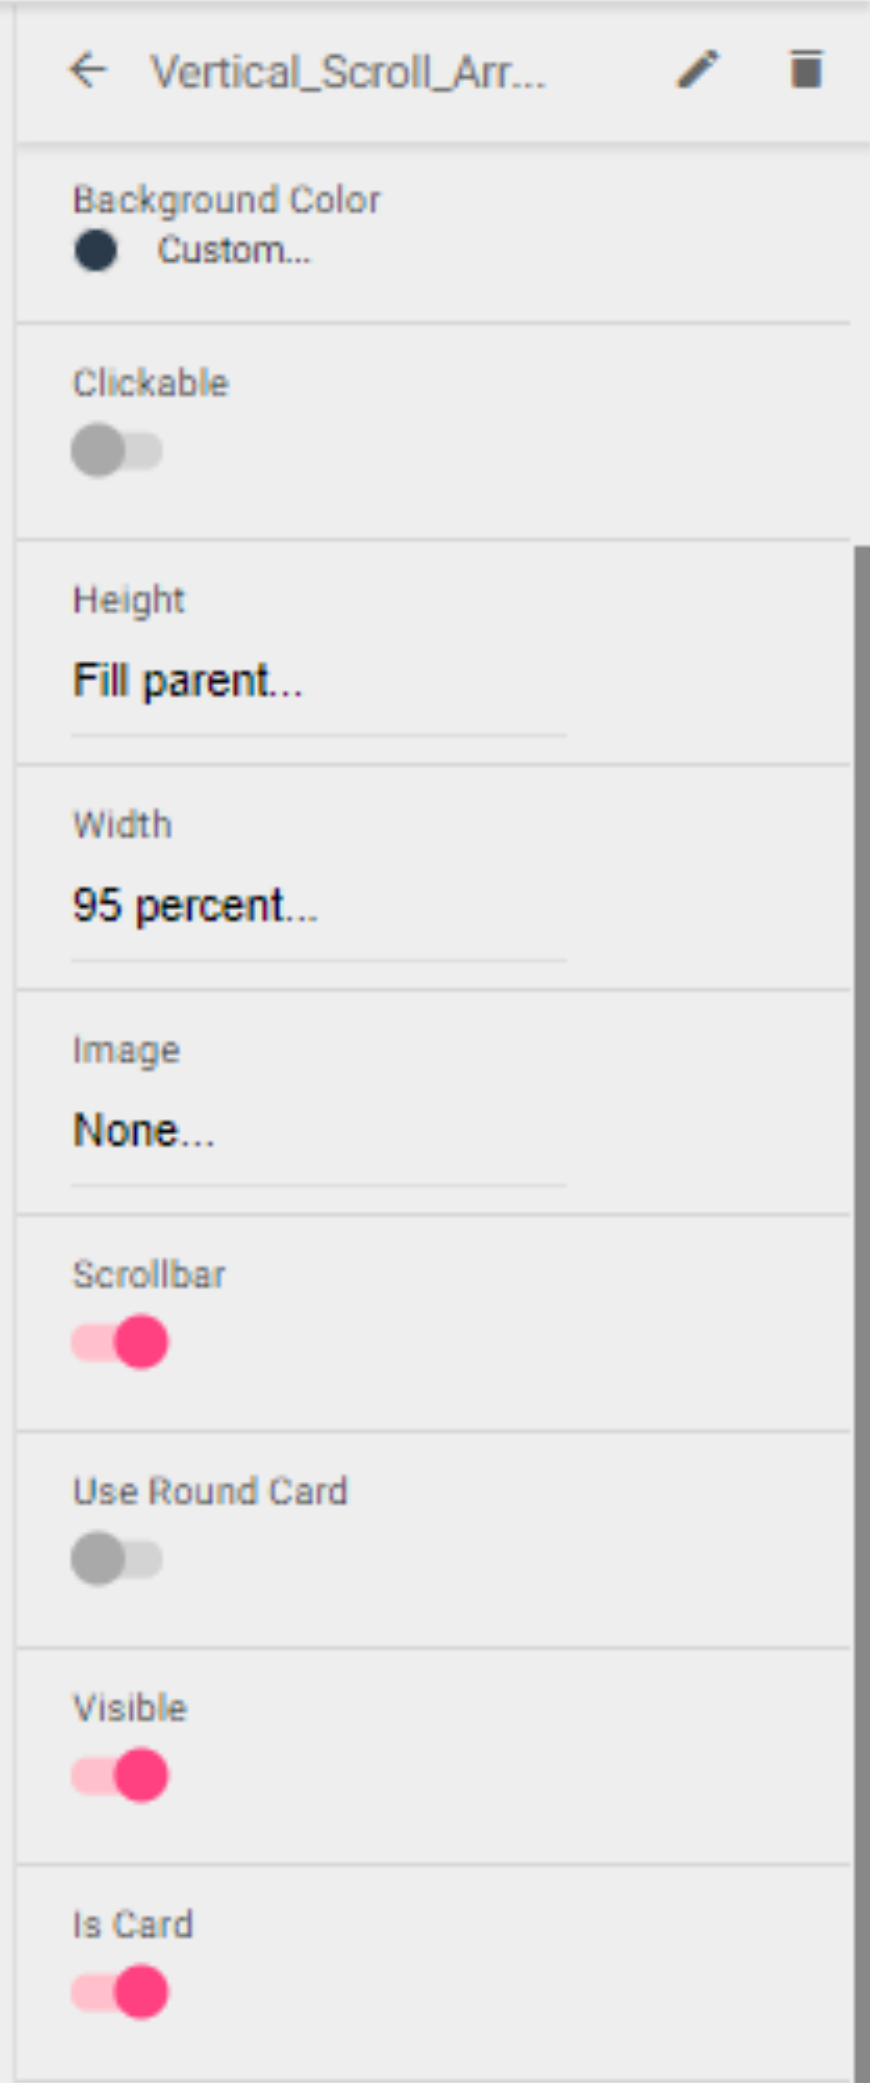
Task: Click the dark Background Color swatch
Action: 96,250
